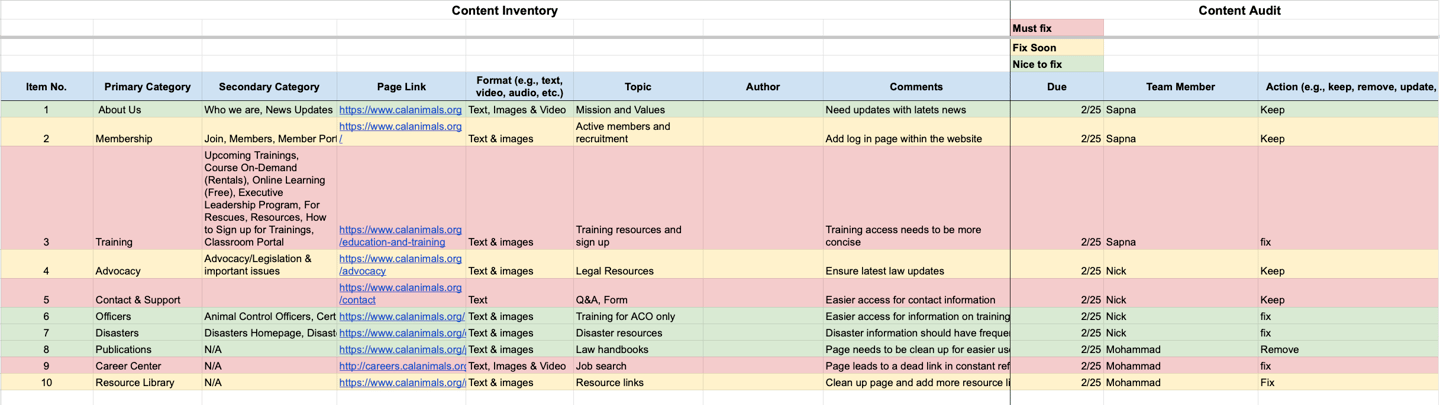
Task: Select the 'Disaster resources' topic cell
Action: pyautogui.click(x=638, y=333)
